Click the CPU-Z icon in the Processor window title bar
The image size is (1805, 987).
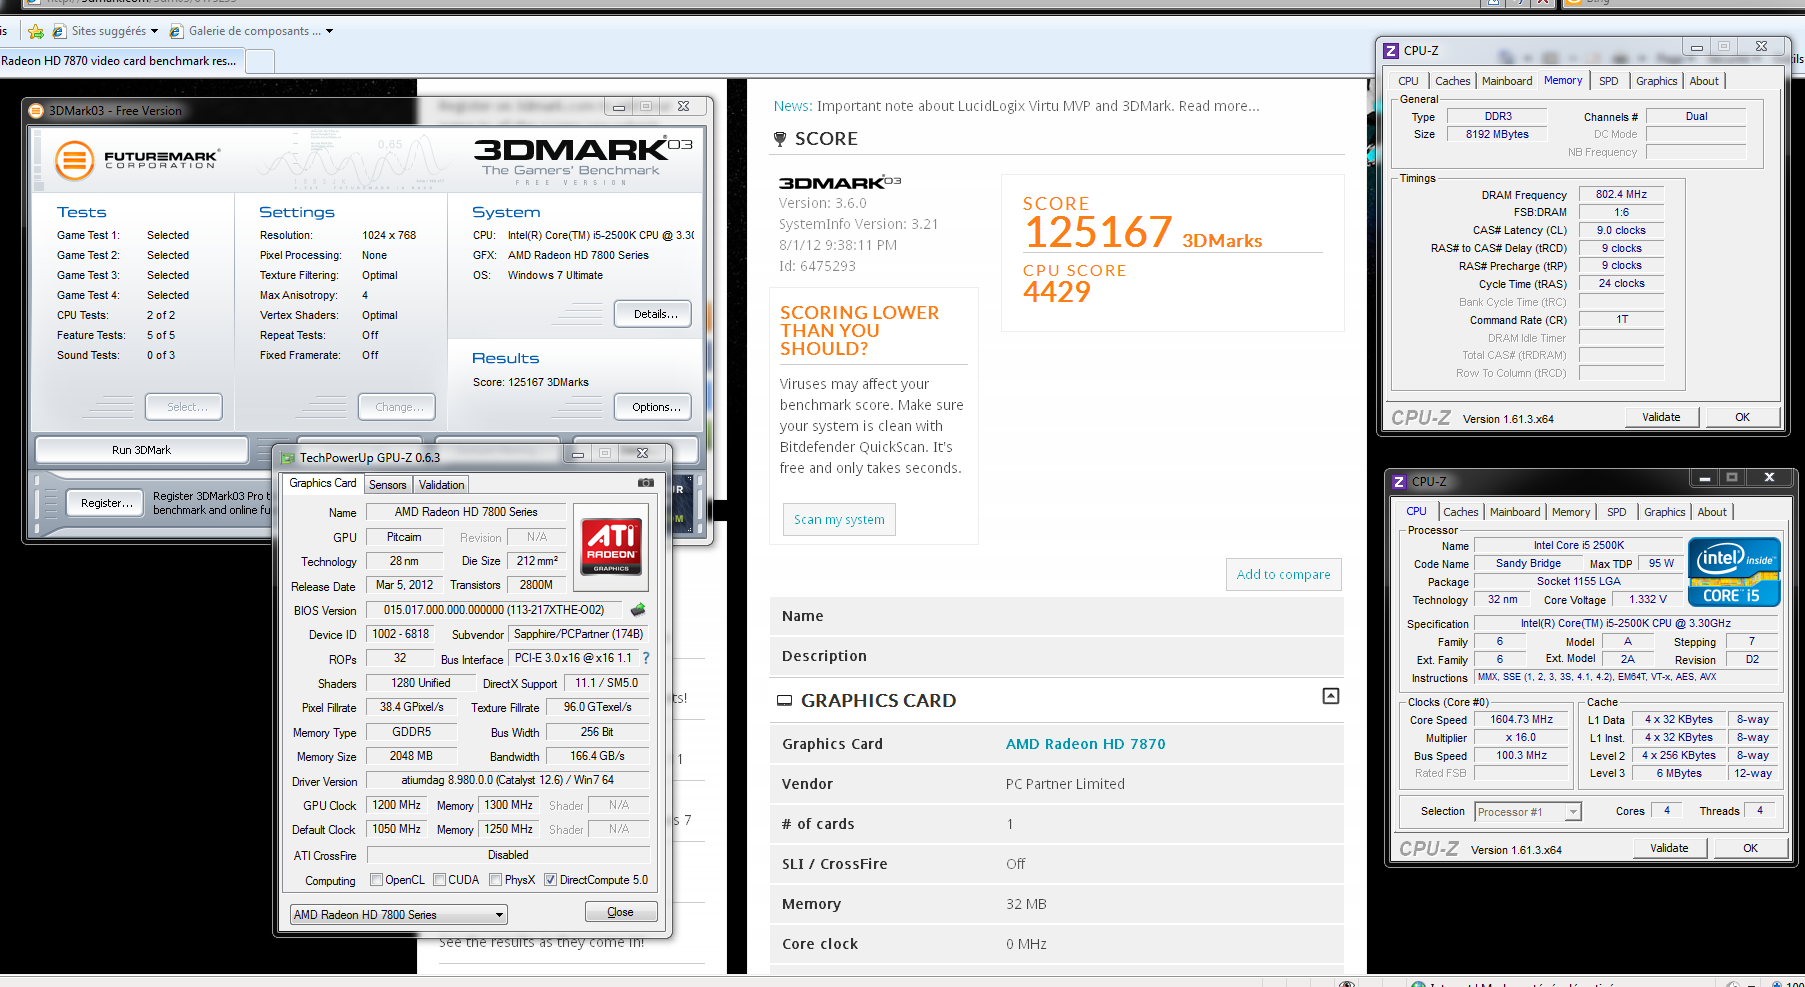1399,481
